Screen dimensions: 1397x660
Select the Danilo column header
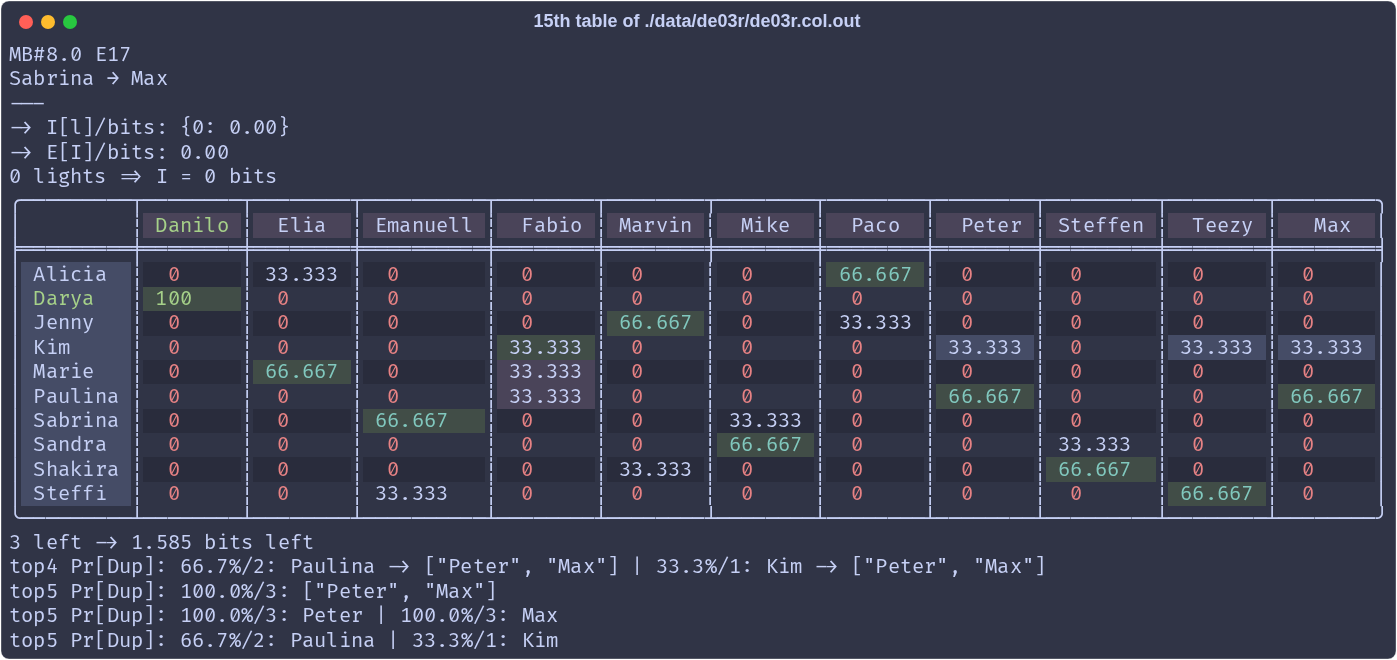click(x=192, y=226)
